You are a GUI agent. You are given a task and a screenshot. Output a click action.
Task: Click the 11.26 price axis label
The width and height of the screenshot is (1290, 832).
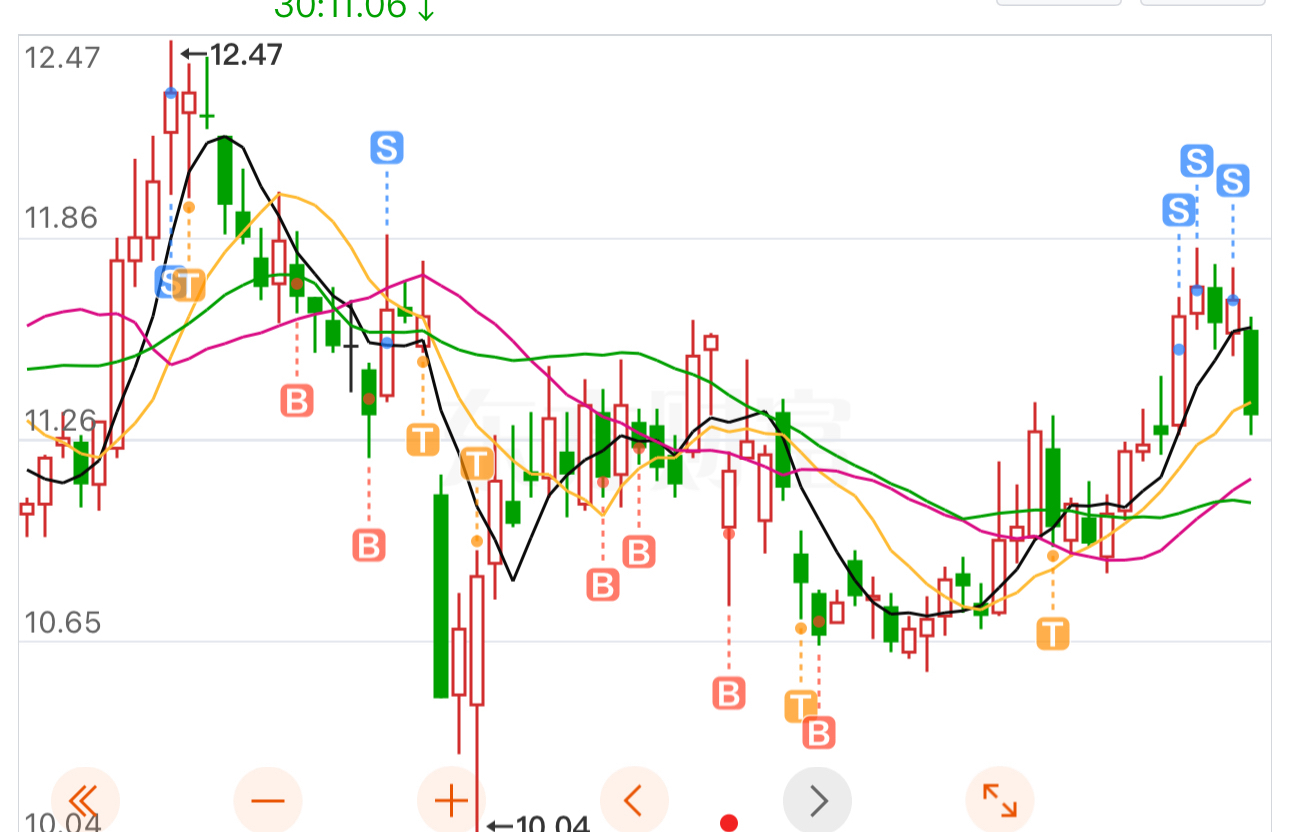[61, 420]
